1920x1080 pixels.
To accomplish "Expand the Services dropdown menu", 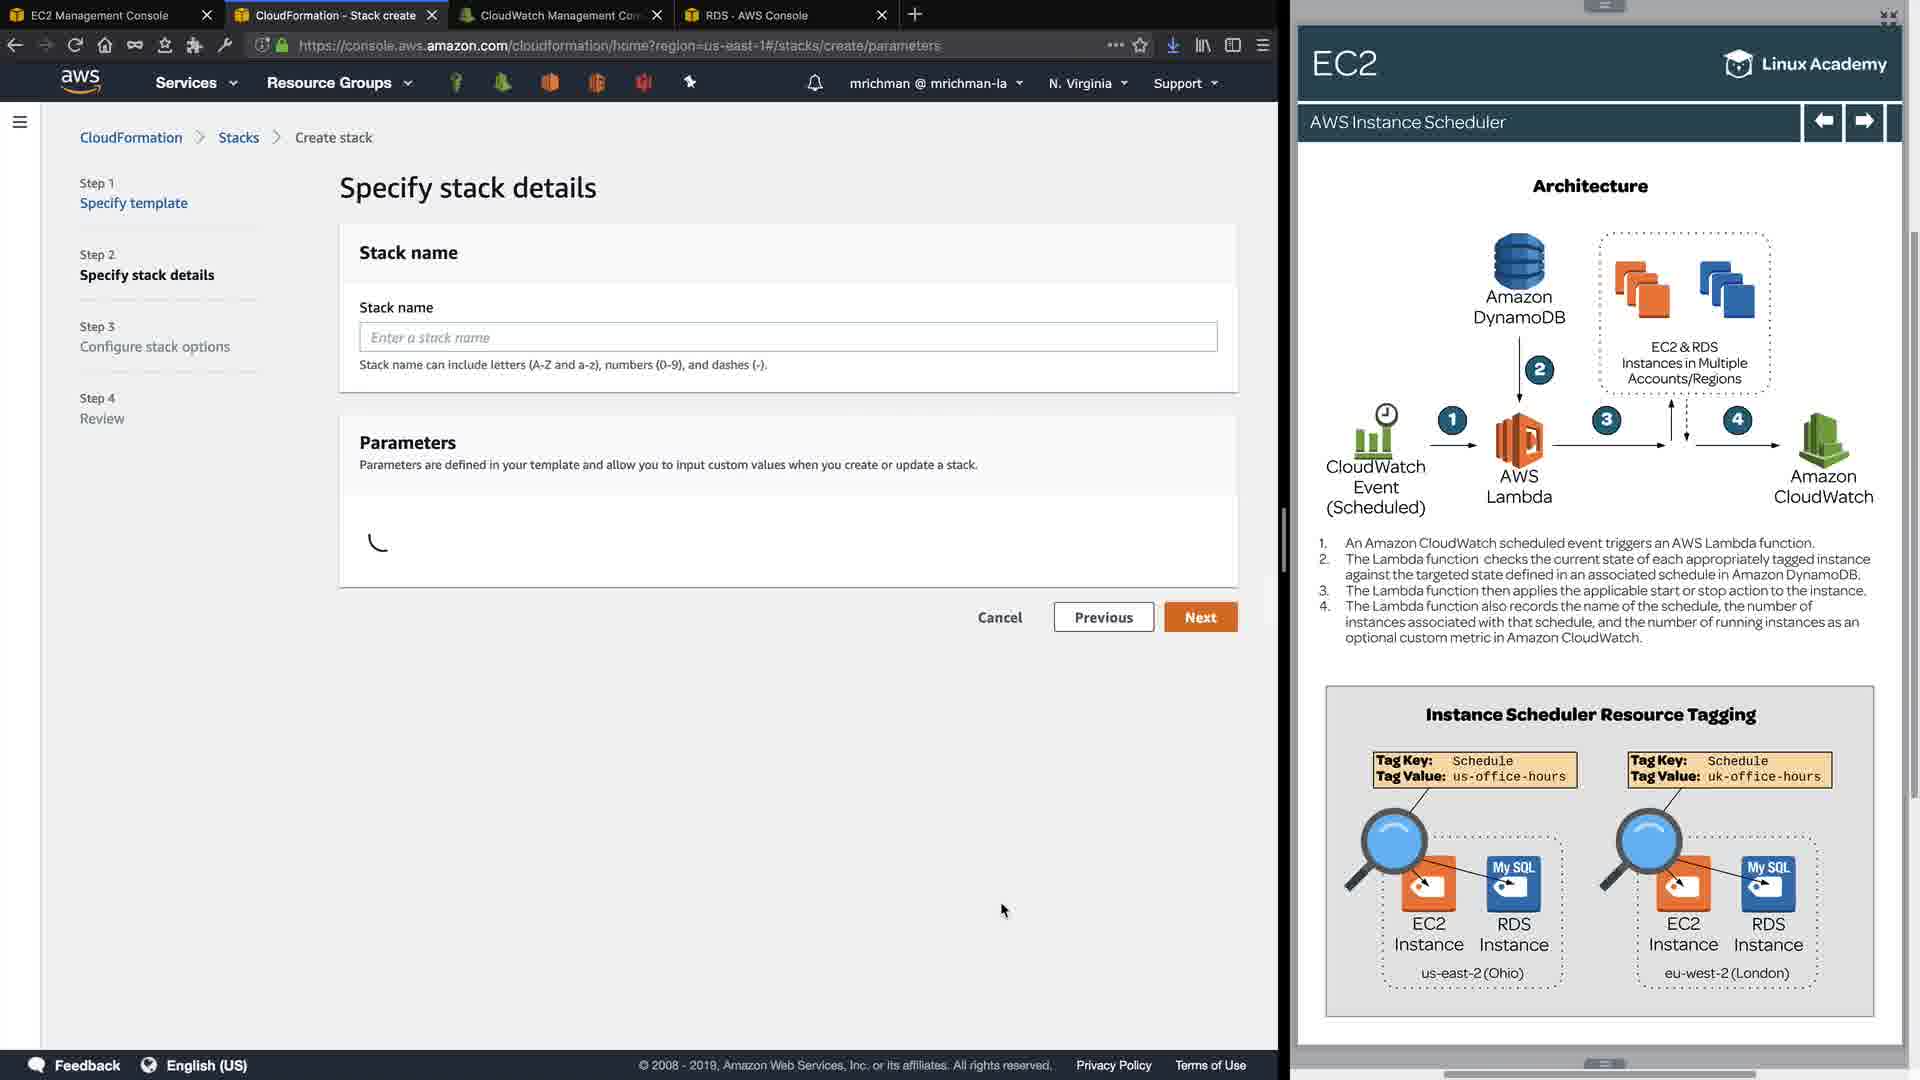I will coord(196,83).
